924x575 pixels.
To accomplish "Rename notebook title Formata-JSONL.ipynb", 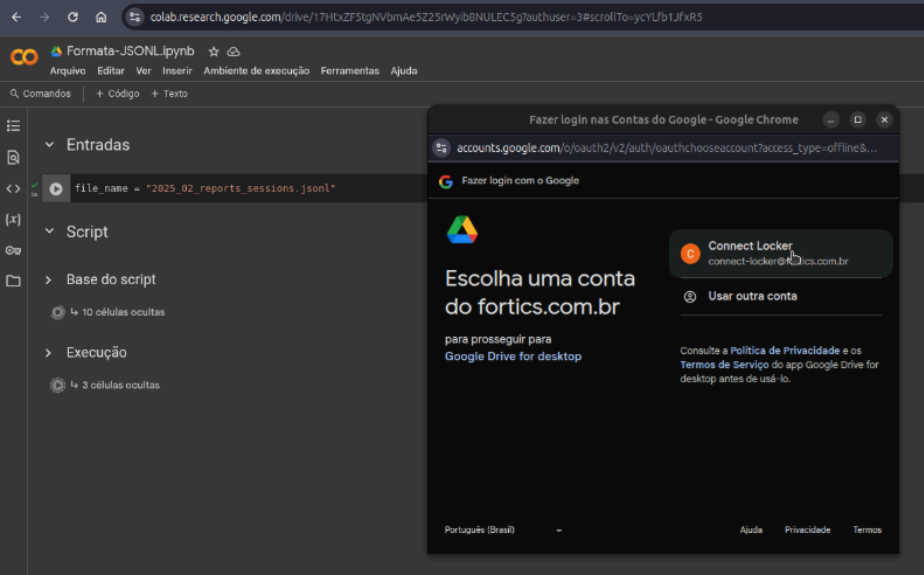I will coord(130,51).
